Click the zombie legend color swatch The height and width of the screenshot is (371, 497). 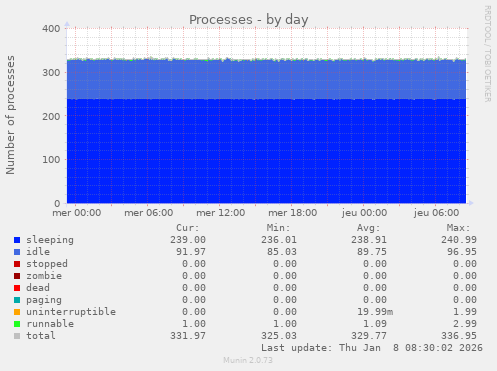click(17, 276)
